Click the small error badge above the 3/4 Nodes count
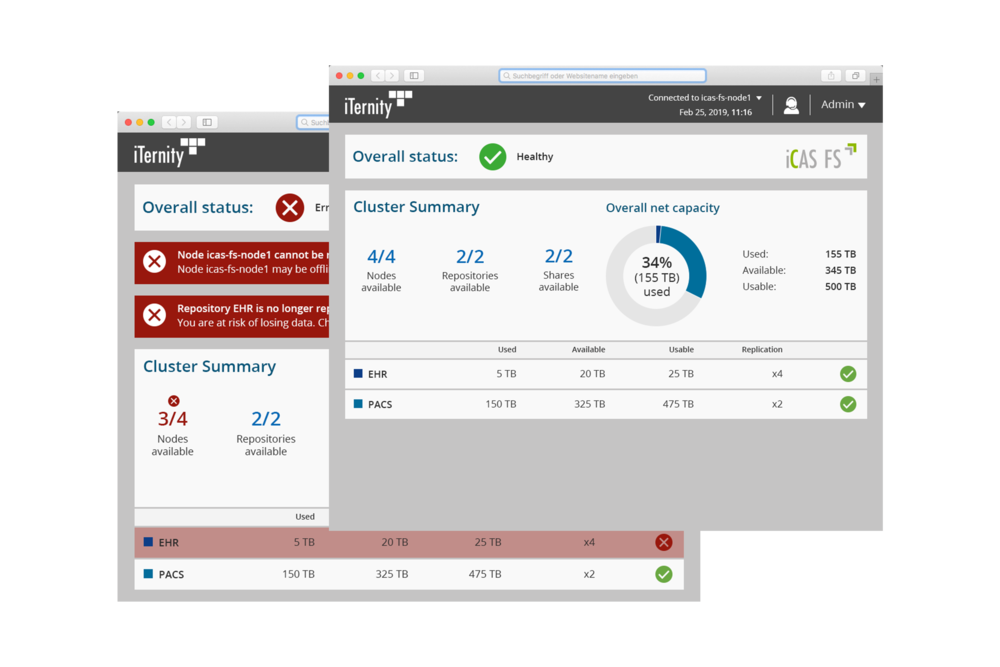The width and height of the screenshot is (1000, 667). tap(173, 400)
